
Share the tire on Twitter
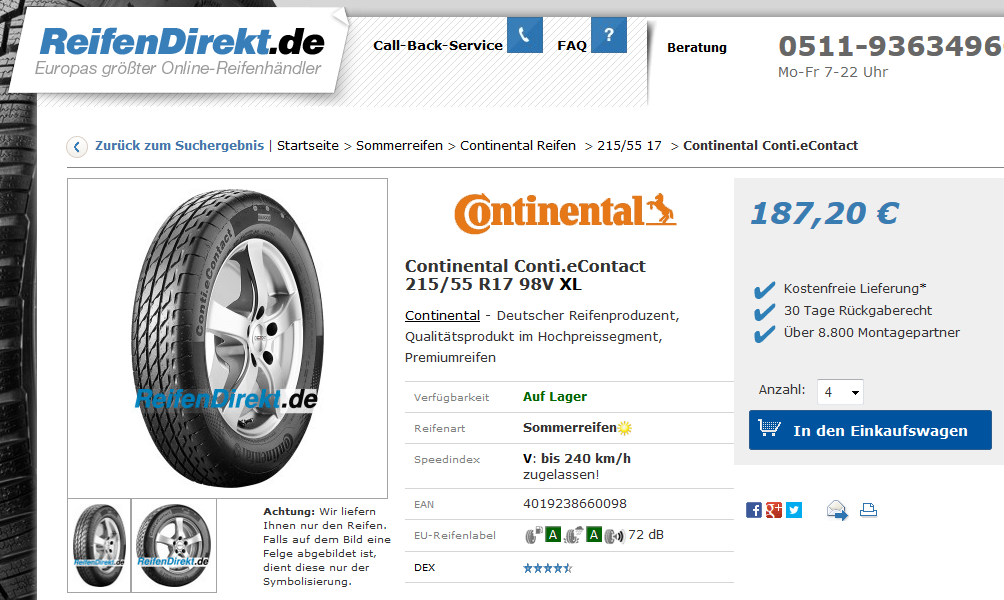click(794, 510)
